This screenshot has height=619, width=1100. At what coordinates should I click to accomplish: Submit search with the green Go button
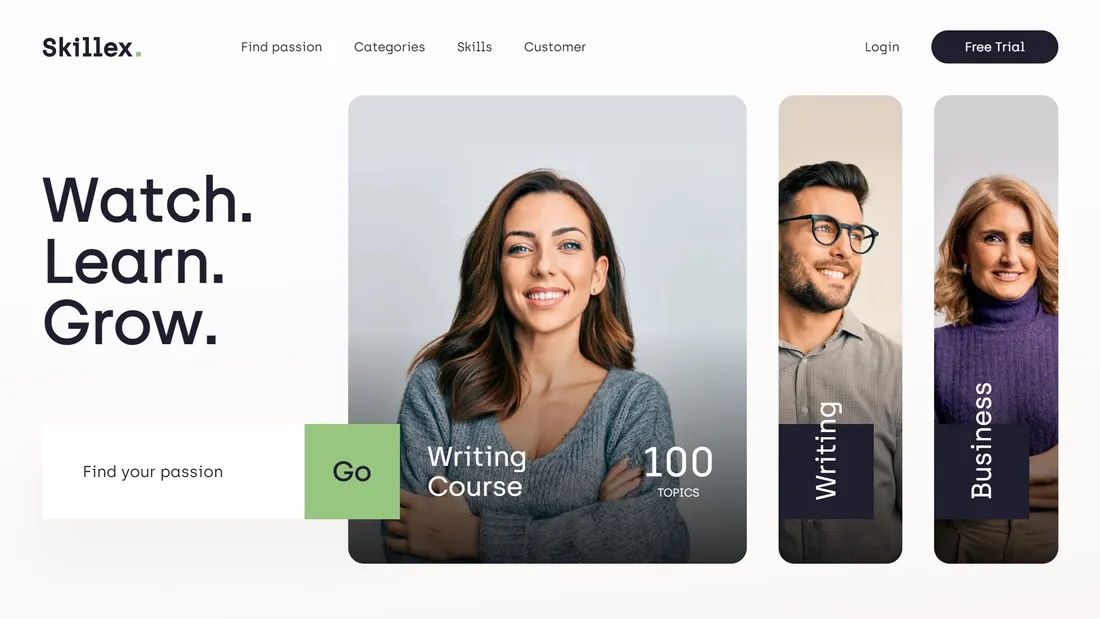tap(352, 472)
